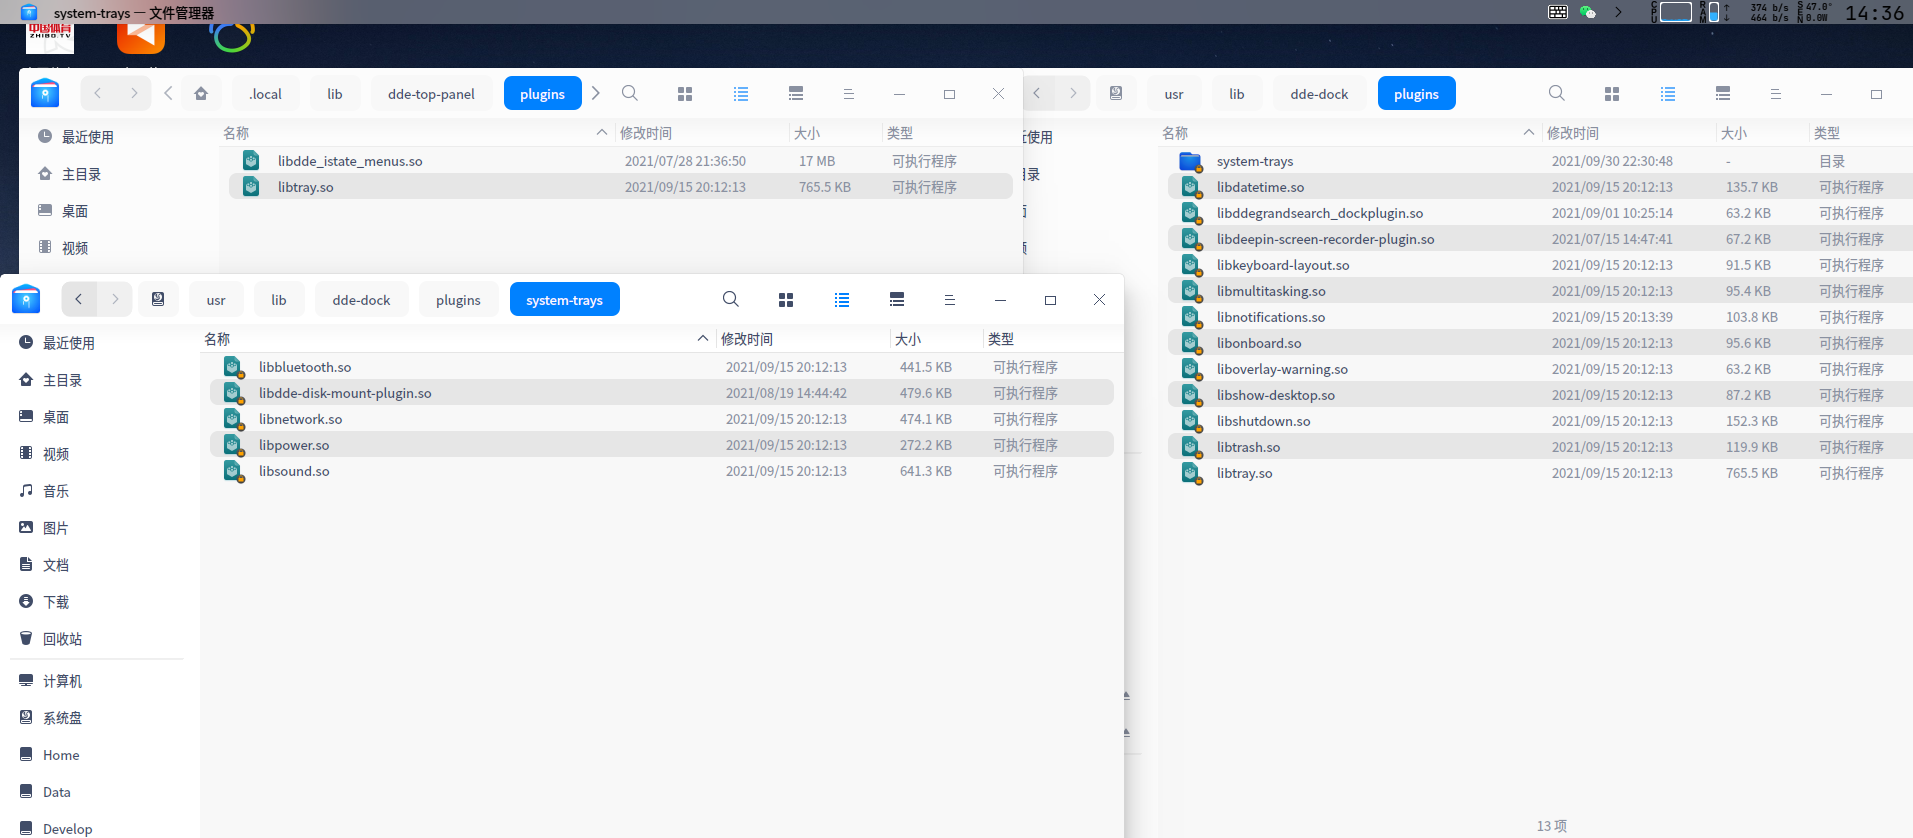Select libshutdown.so file
Viewport: 1913px width, 838px height.
[1540, 421]
